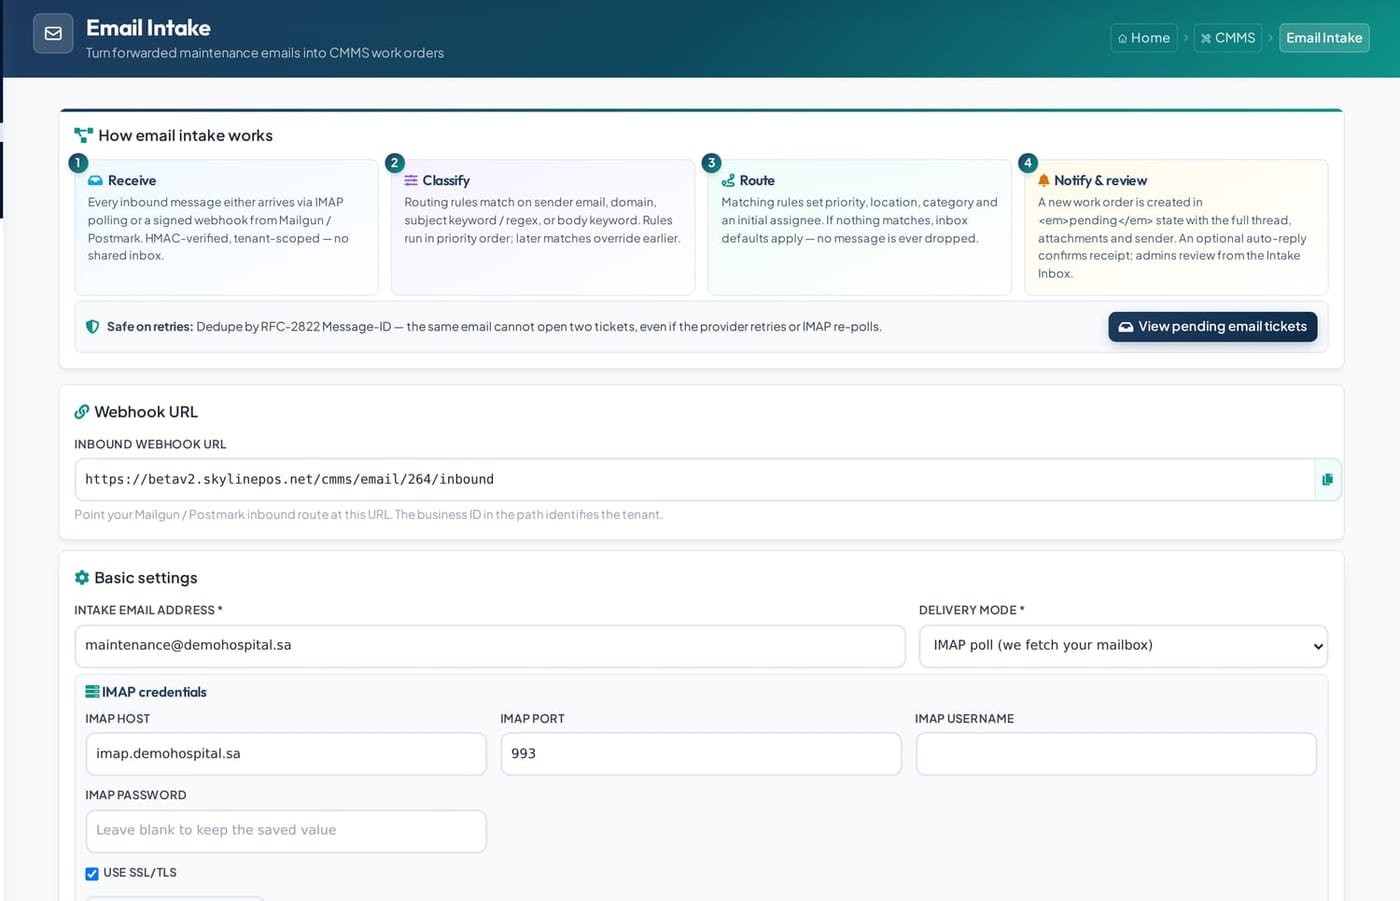Click the 'Turn forwarded maintenance emails' subtitle

pos(265,53)
